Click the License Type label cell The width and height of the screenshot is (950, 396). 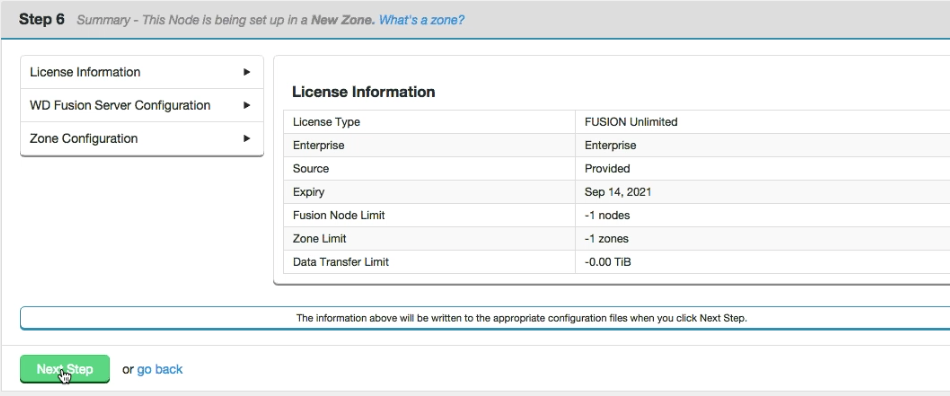(x=429, y=122)
